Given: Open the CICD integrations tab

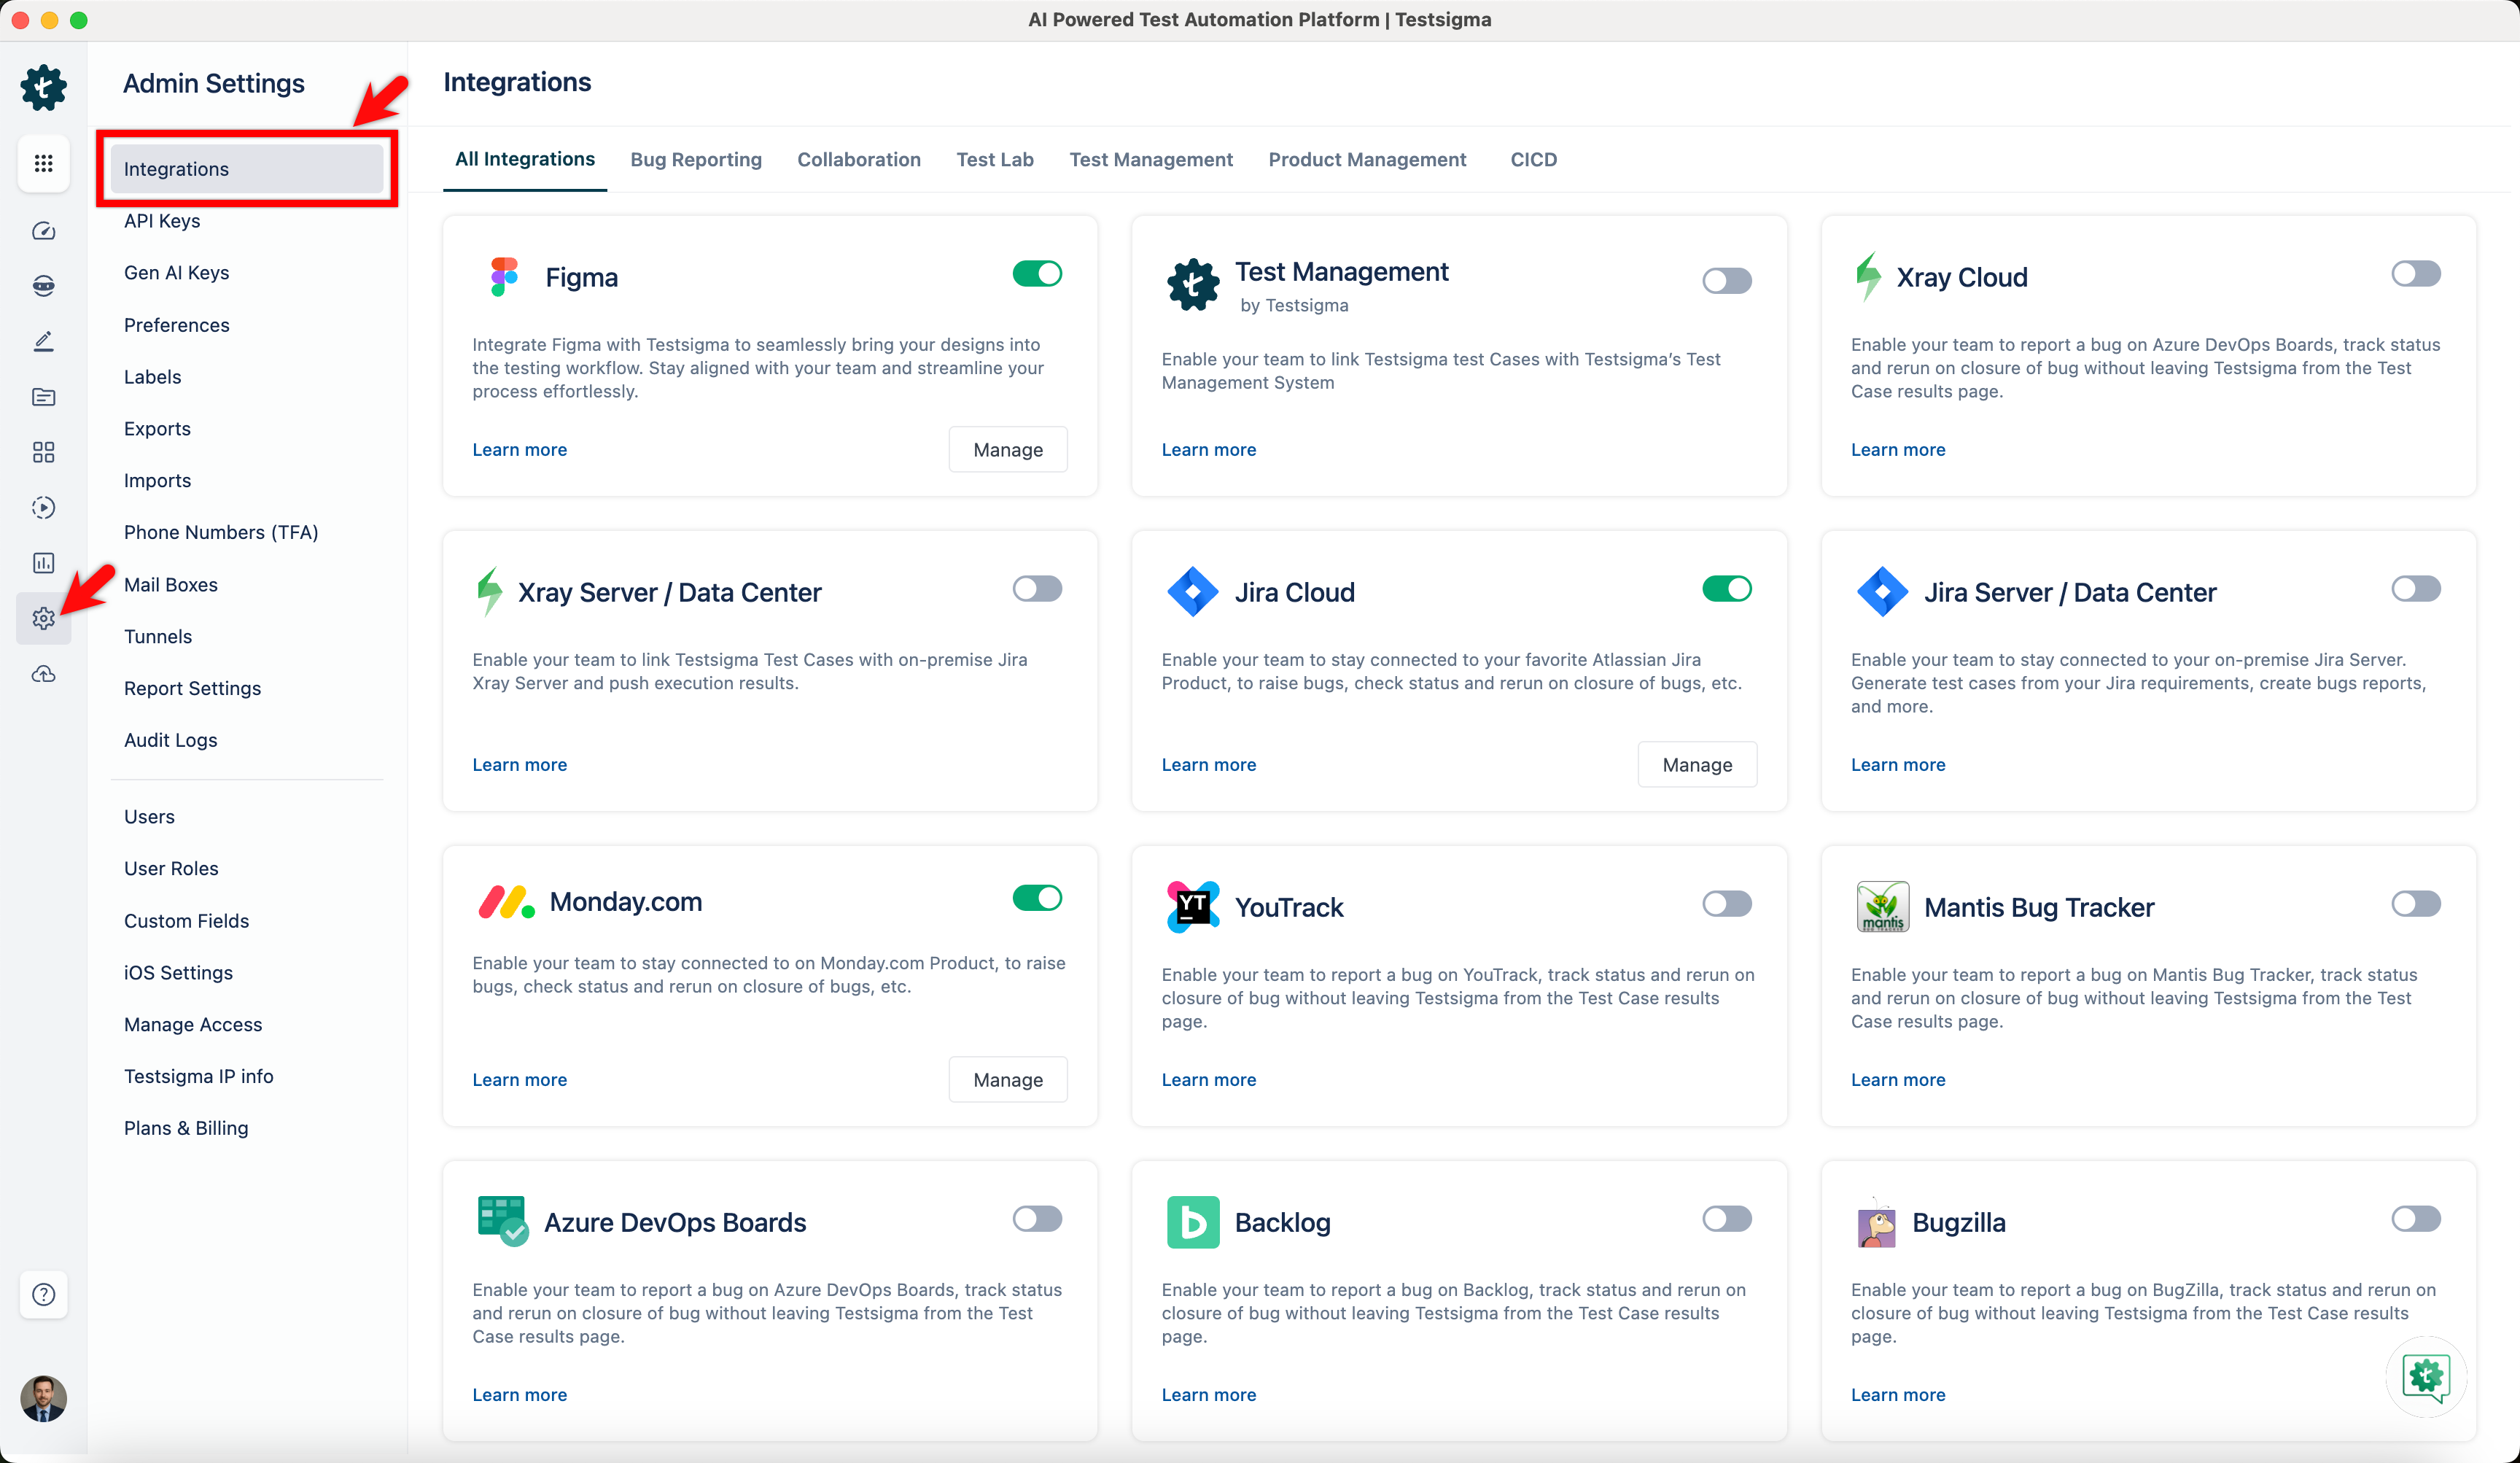Looking at the screenshot, I should pos(1533,159).
